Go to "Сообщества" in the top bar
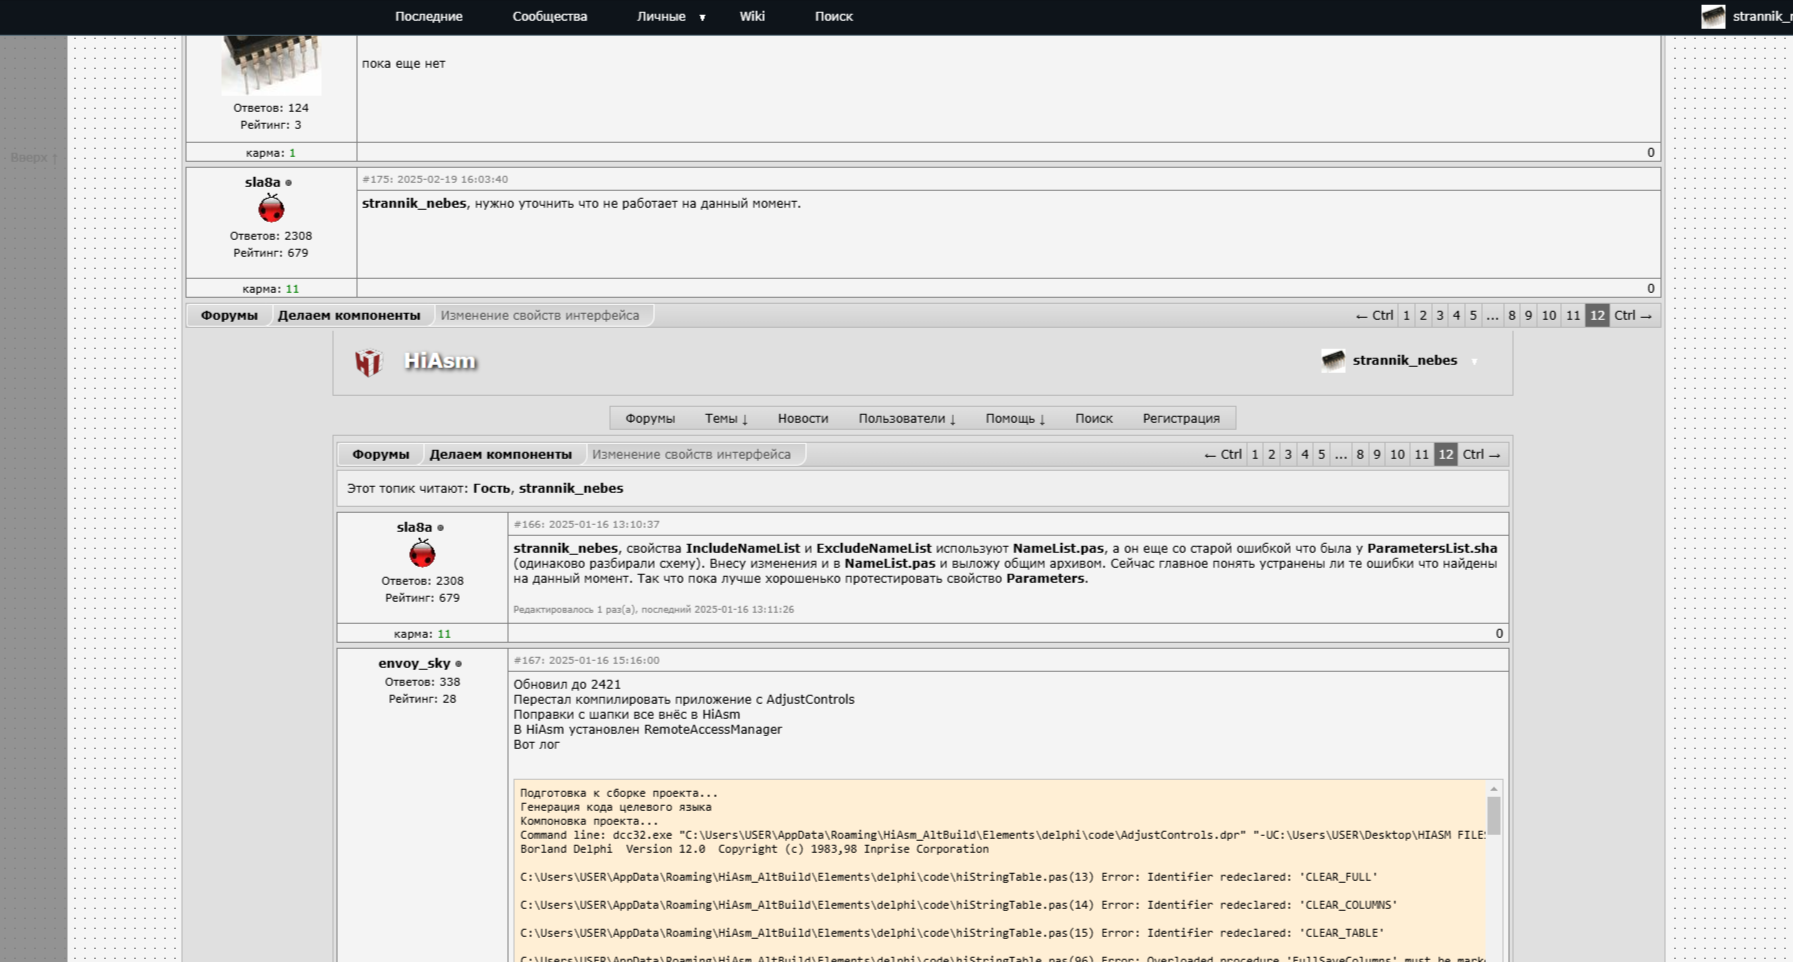 click(x=549, y=17)
